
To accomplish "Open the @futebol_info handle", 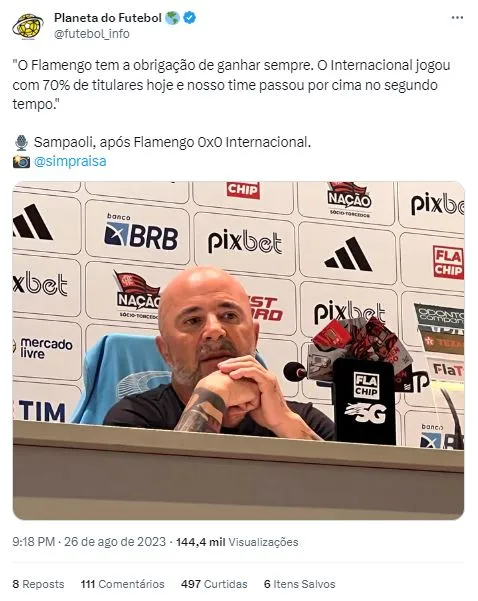I will [x=92, y=34].
